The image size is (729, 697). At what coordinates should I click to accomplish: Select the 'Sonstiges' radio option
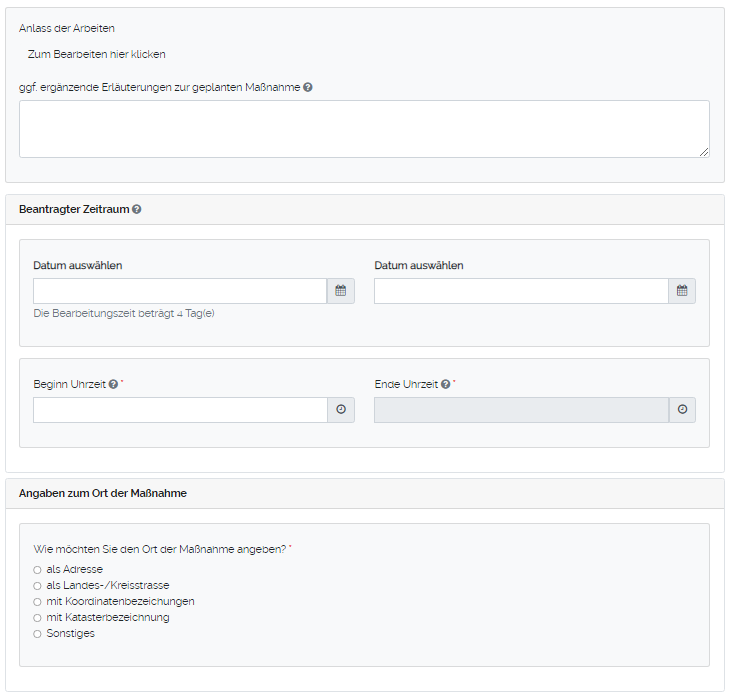click(x=38, y=634)
